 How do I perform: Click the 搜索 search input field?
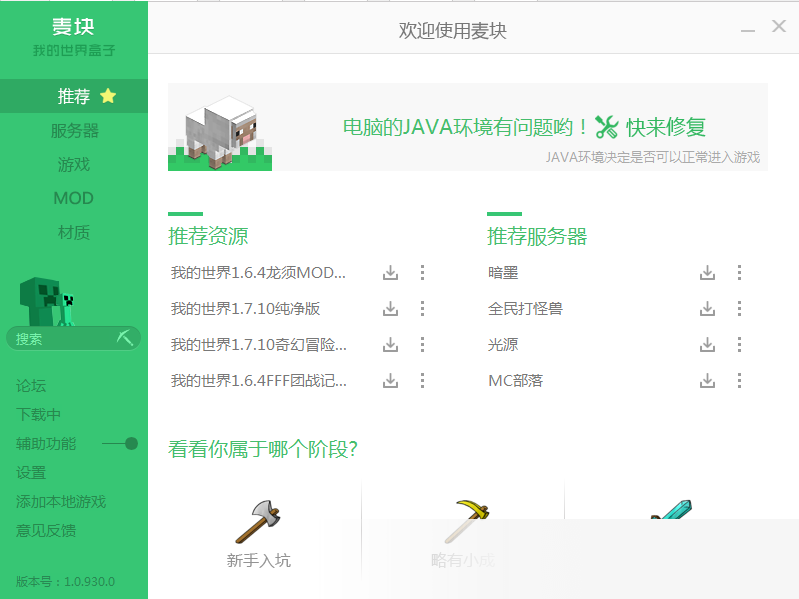73,338
